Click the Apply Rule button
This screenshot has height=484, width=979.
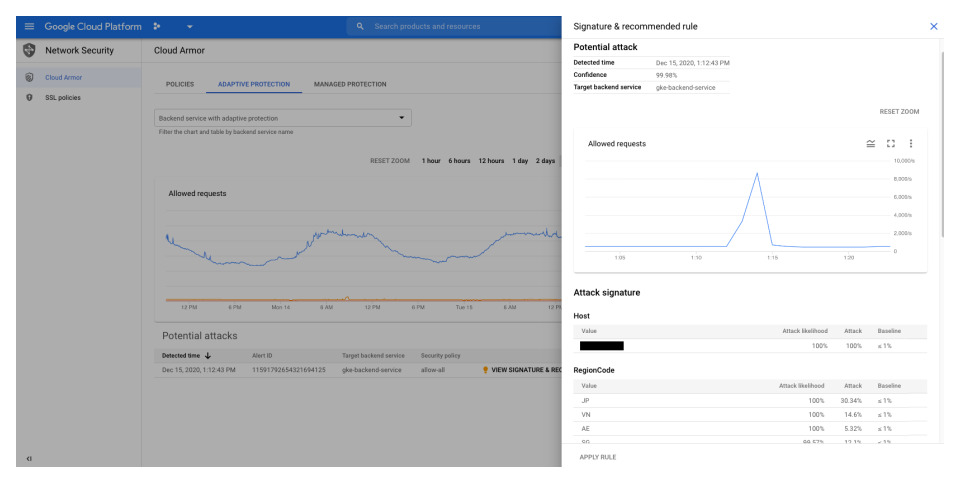[x=598, y=457]
